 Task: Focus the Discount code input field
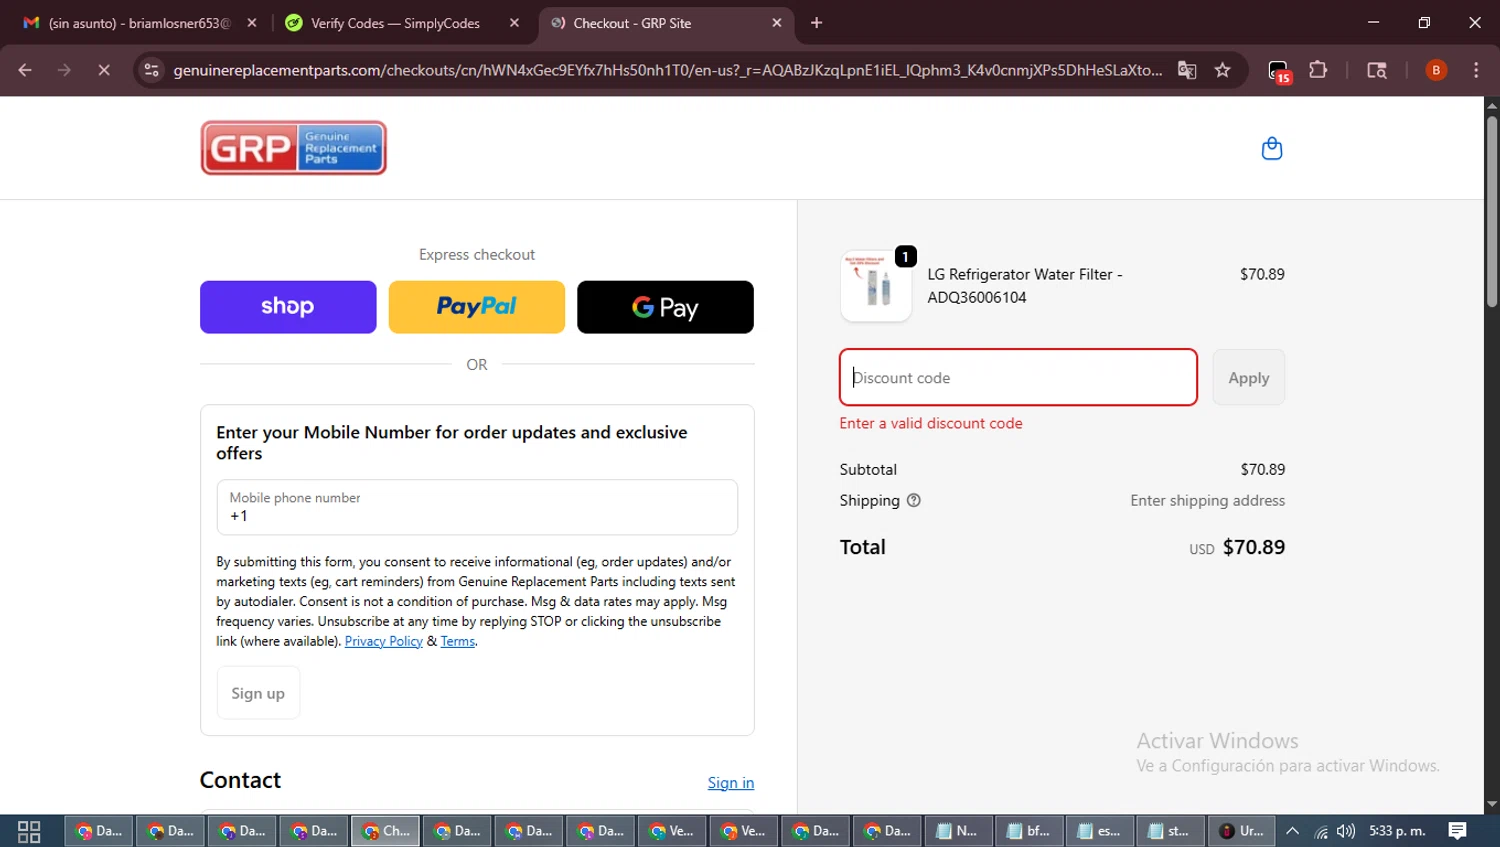1018,378
